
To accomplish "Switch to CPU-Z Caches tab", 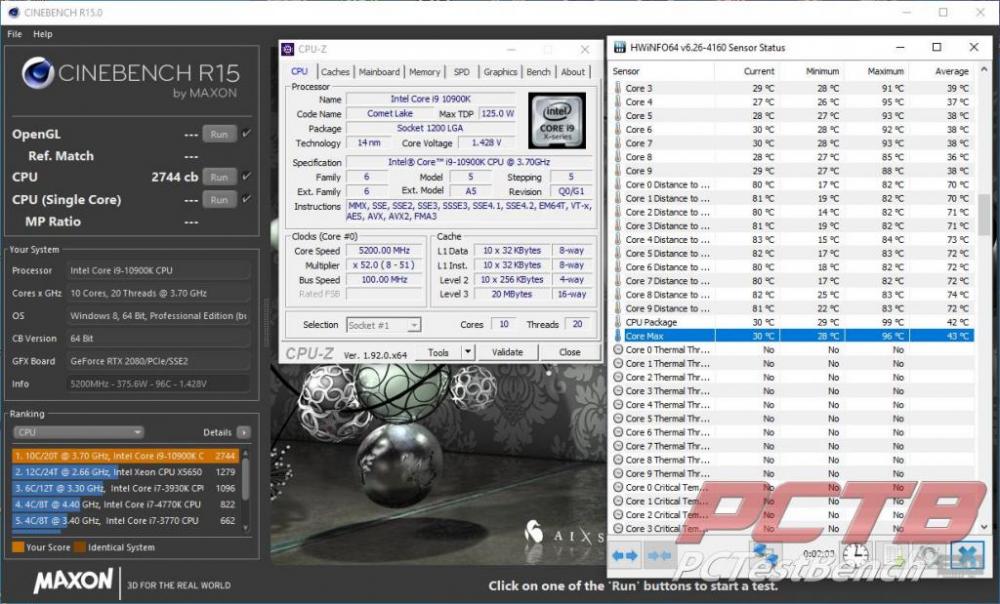I will click(335, 72).
